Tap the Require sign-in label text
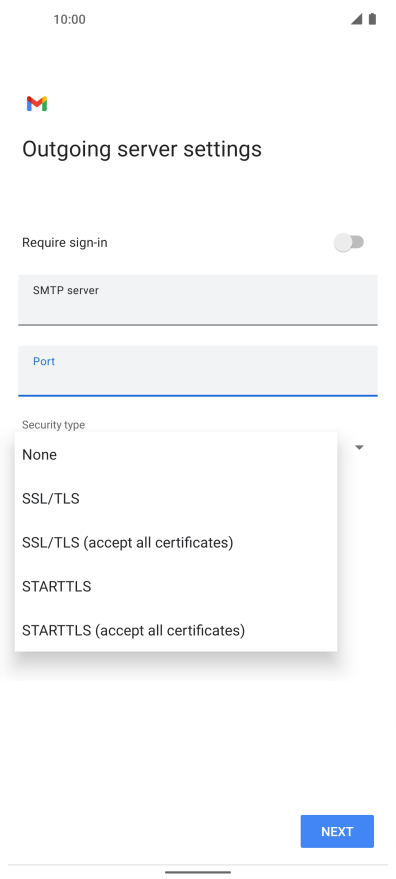396x879 pixels. pos(65,243)
